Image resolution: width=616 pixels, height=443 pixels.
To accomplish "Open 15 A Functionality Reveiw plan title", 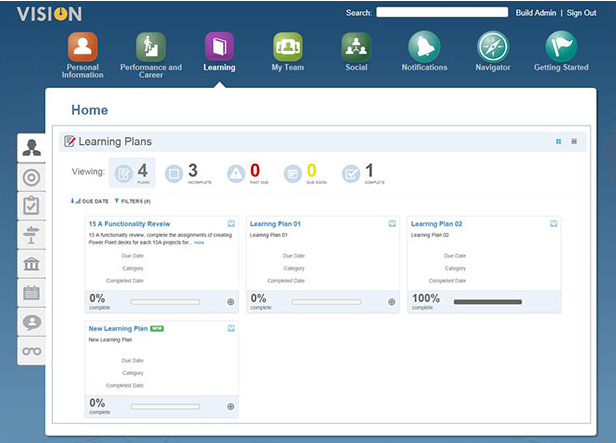I will [x=129, y=224].
